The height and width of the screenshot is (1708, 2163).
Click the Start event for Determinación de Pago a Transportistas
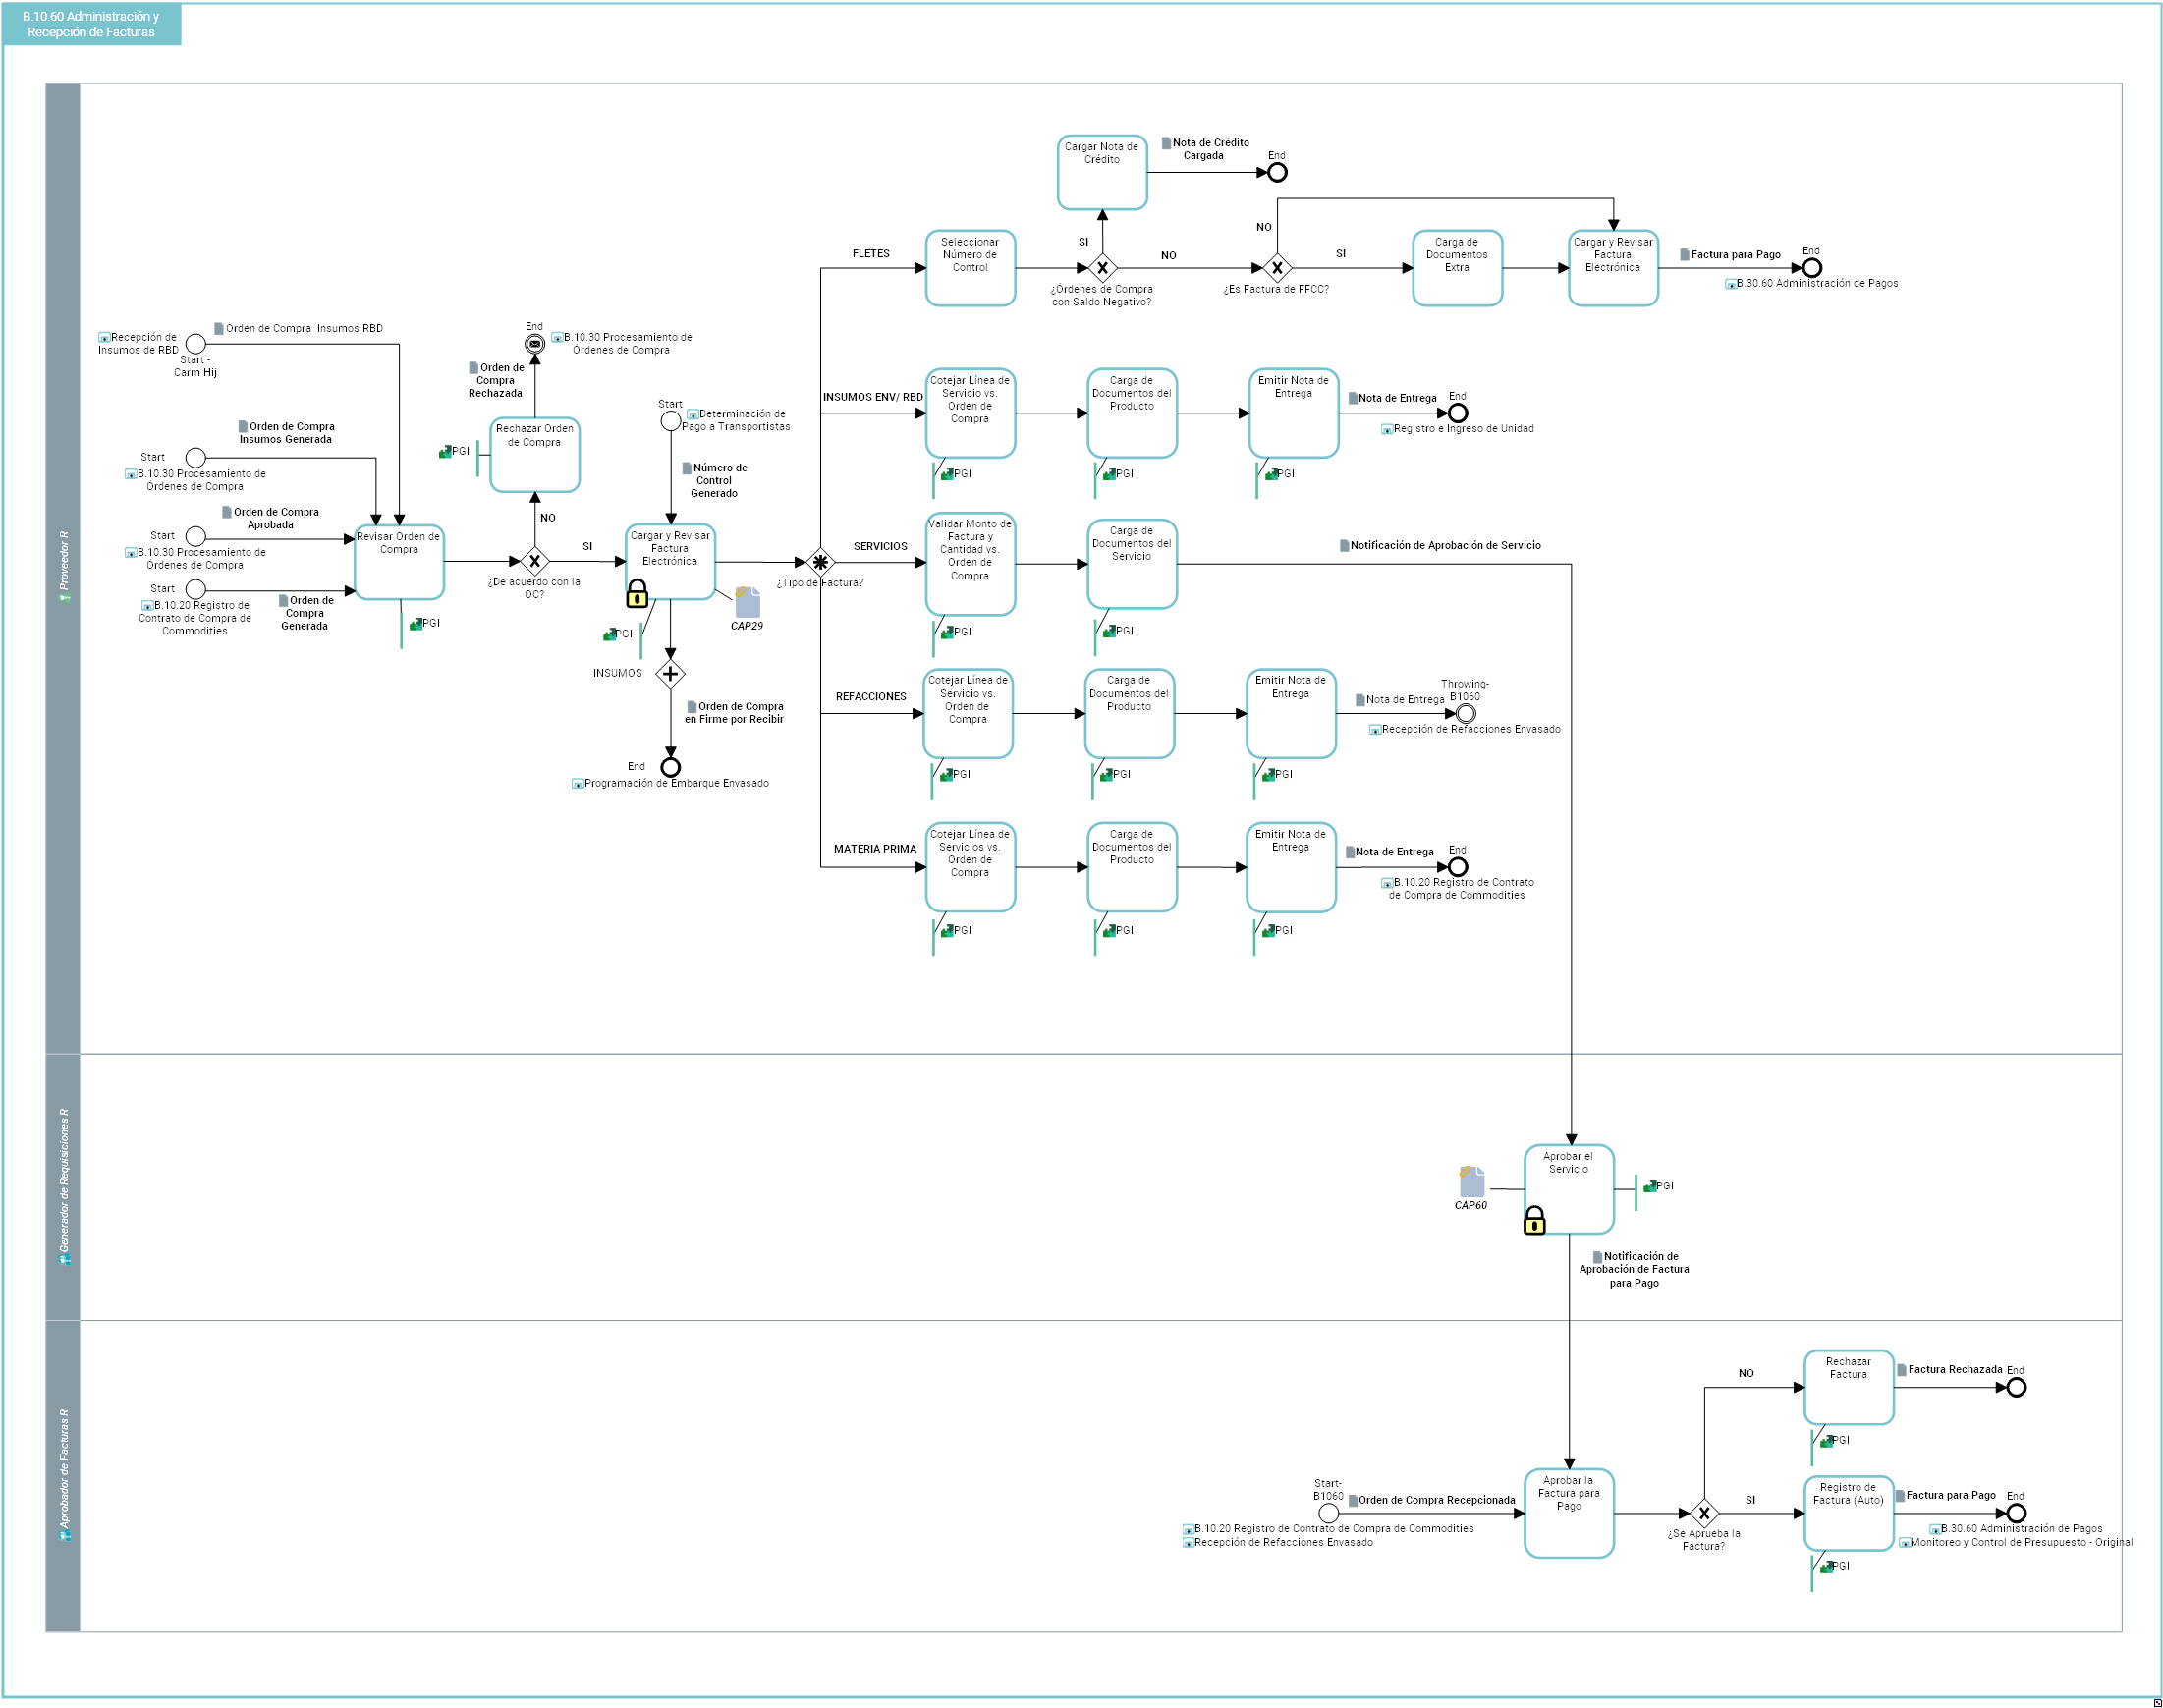pyautogui.click(x=671, y=421)
